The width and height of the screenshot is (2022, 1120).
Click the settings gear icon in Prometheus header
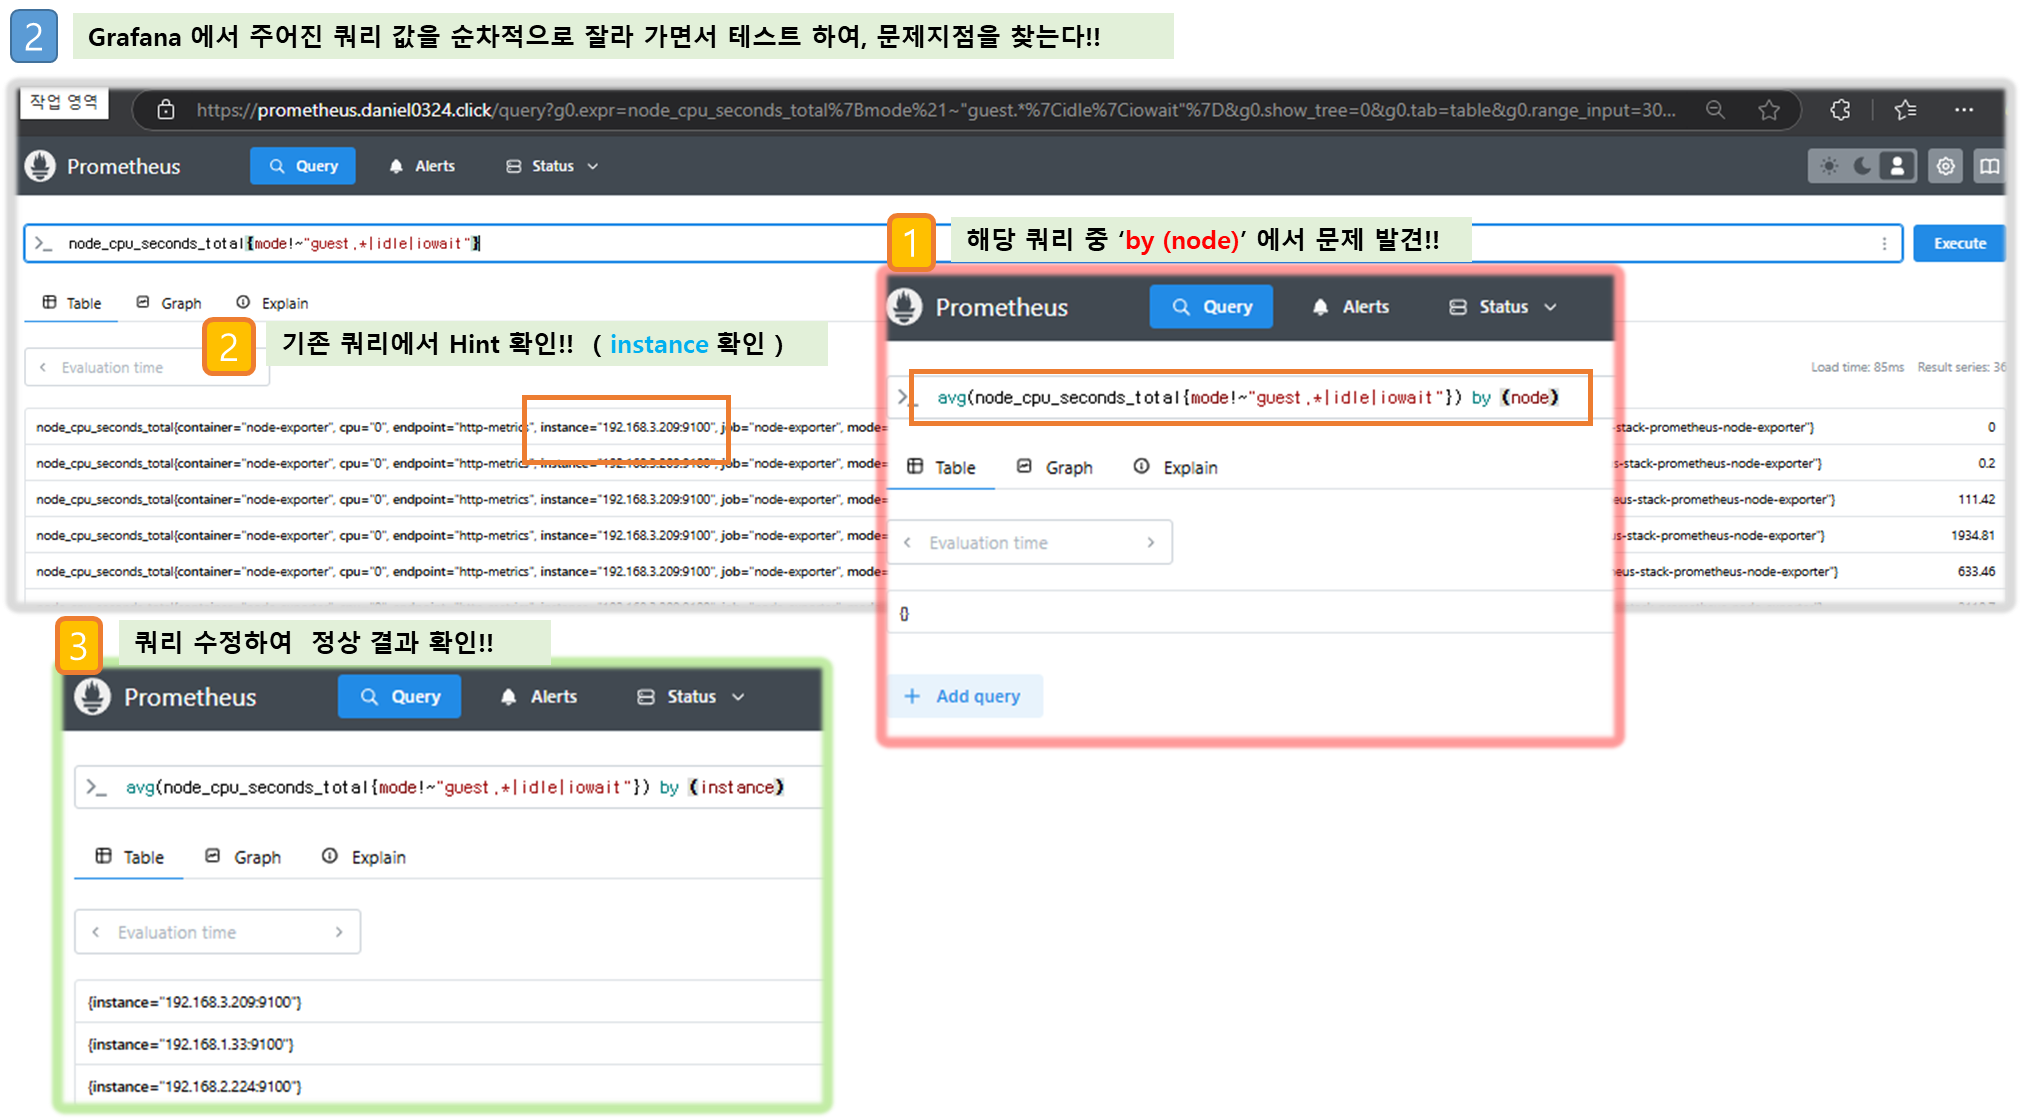pyautogui.click(x=1945, y=166)
